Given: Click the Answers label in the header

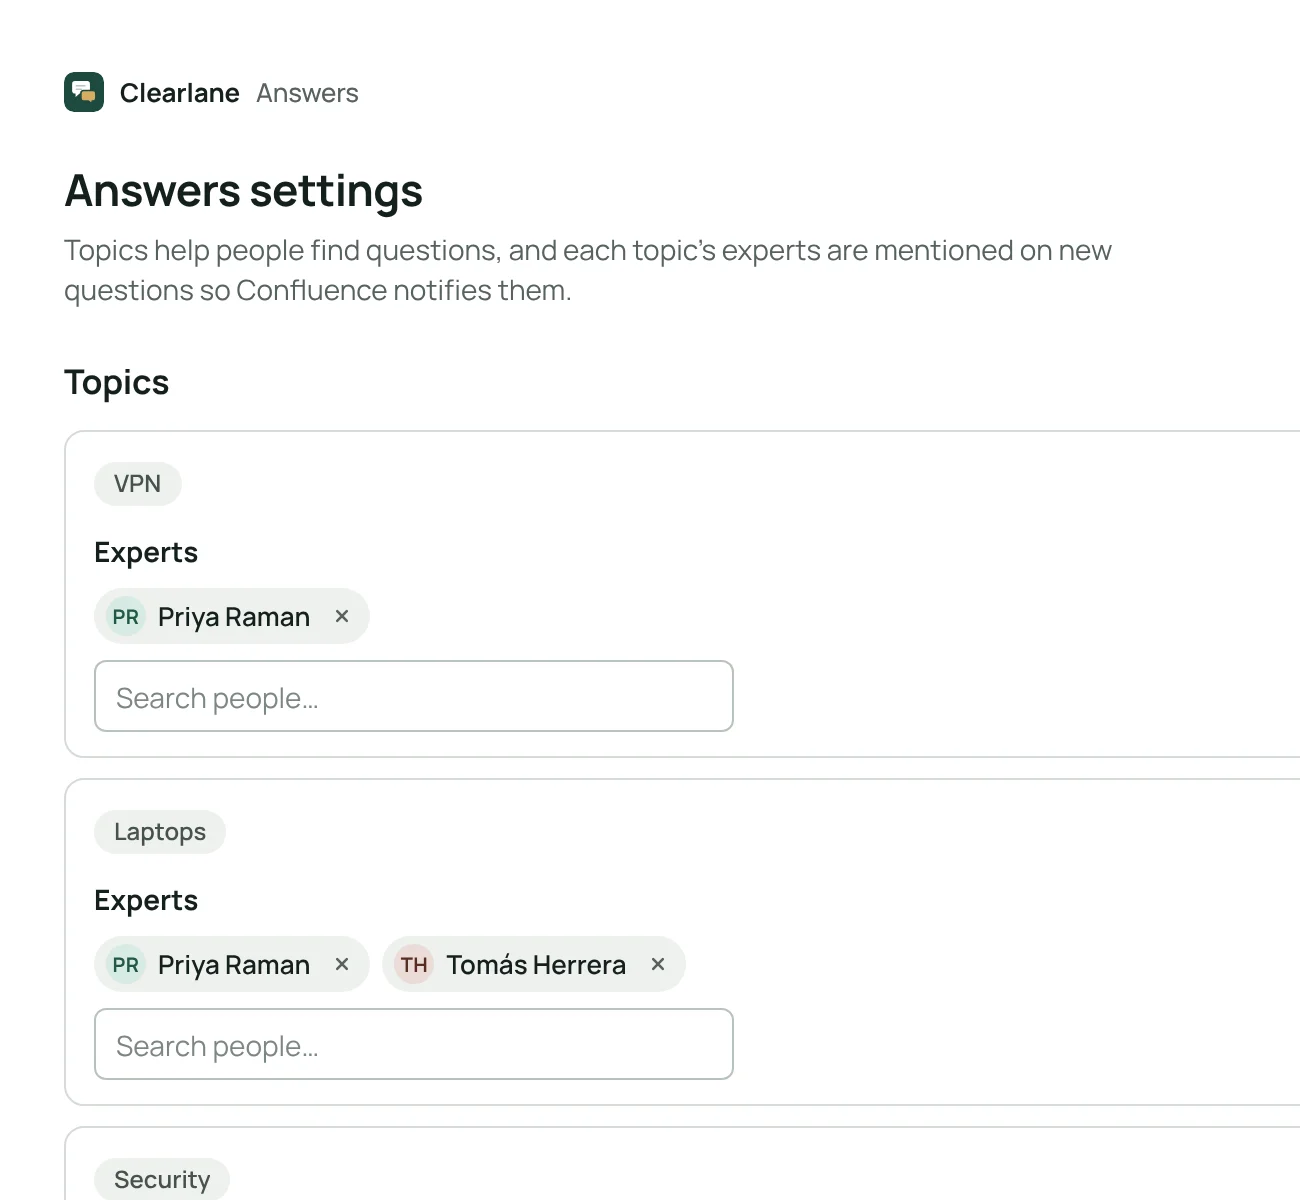Looking at the screenshot, I should pos(307,93).
